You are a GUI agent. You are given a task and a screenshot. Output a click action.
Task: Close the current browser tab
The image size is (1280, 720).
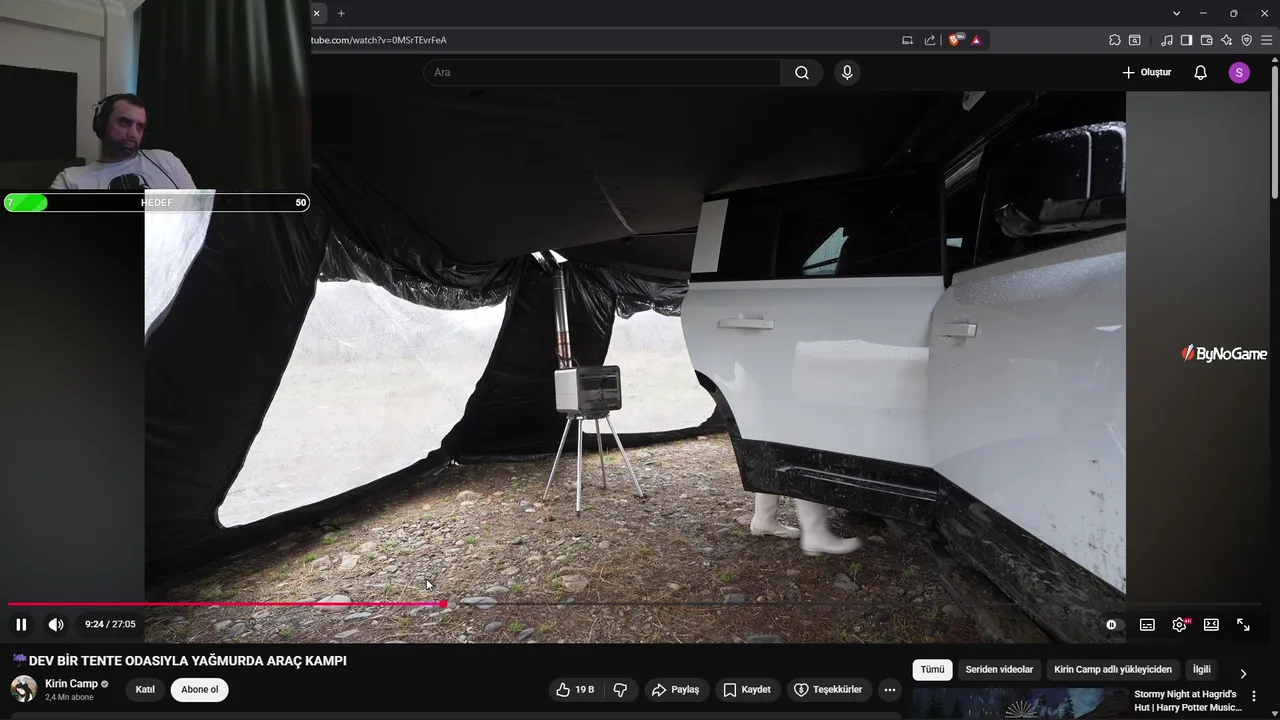click(317, 13)
